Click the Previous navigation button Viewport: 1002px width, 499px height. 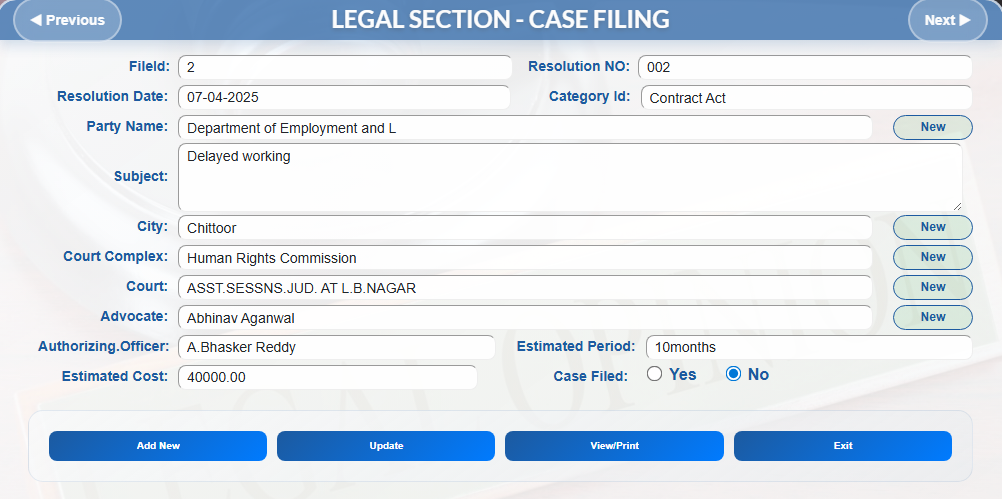(x=67, y=20)
